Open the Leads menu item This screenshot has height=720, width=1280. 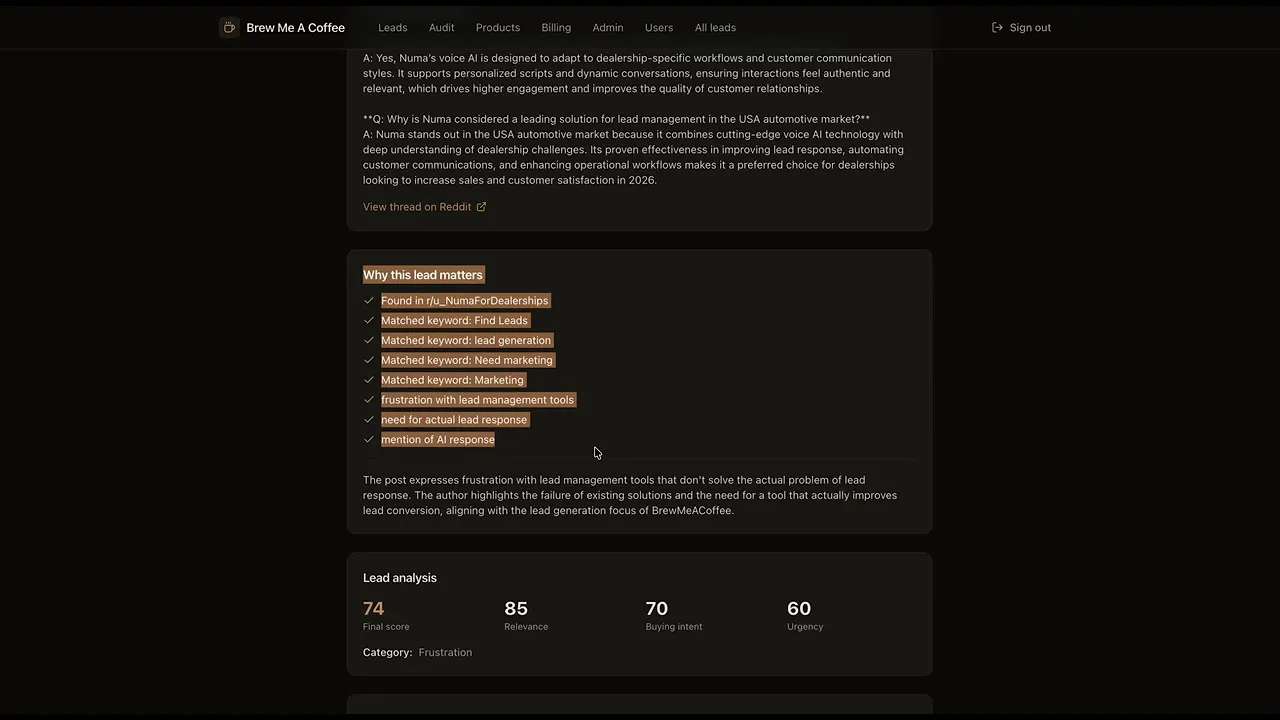pos(393,28)
